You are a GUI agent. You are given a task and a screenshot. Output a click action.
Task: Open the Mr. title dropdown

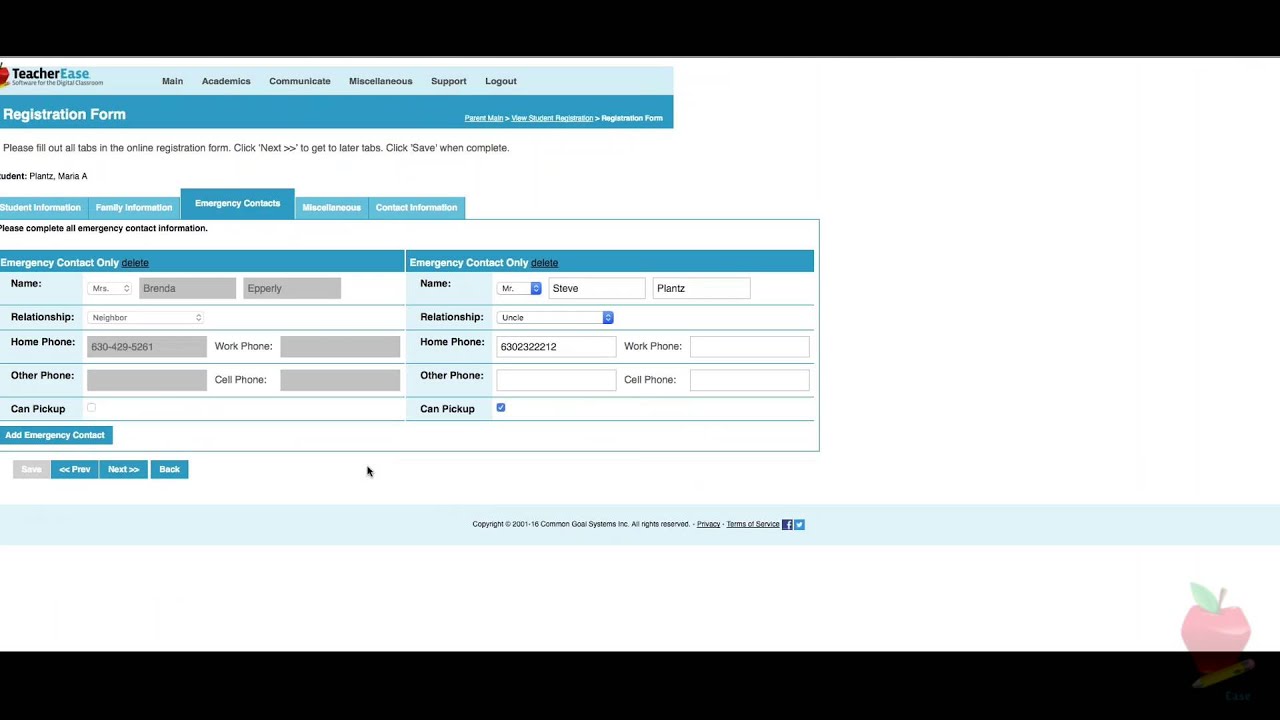coord(519,288)
